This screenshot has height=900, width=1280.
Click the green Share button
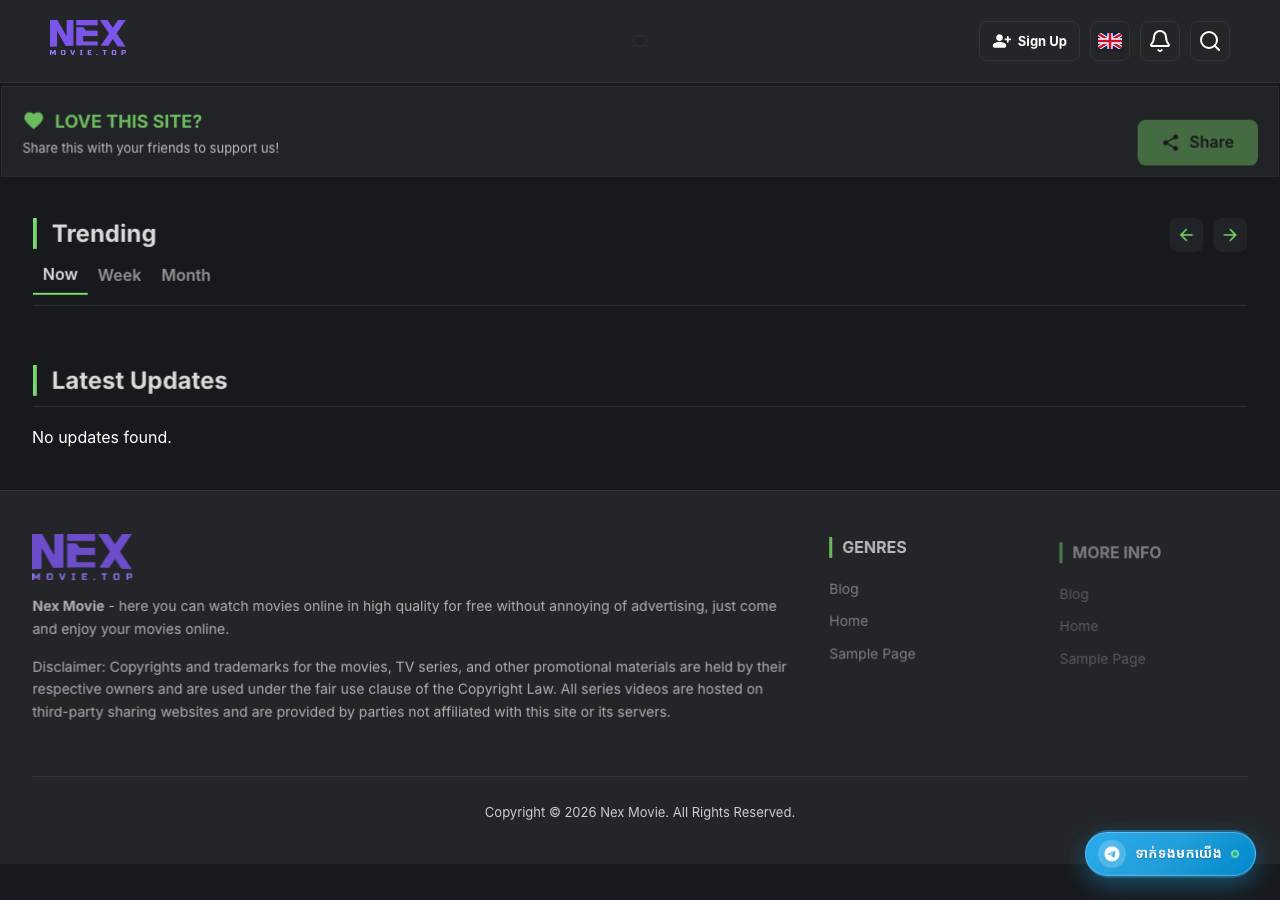[1198, 142]
